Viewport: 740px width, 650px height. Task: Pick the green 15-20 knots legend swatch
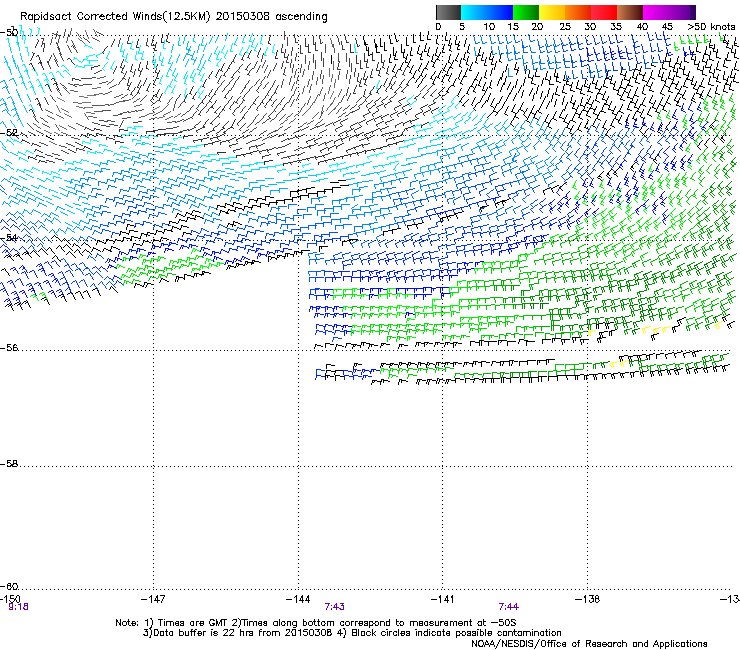pos(526,12)
